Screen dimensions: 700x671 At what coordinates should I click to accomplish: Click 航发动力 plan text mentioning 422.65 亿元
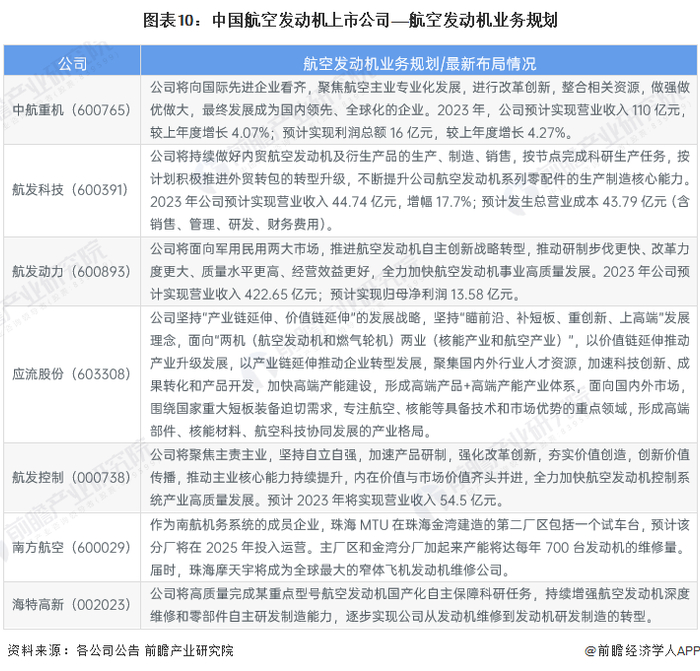(420, 271)
